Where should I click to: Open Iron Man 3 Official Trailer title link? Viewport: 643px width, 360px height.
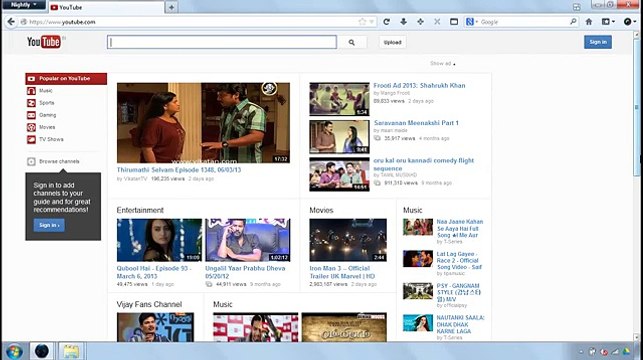[342, 272]
